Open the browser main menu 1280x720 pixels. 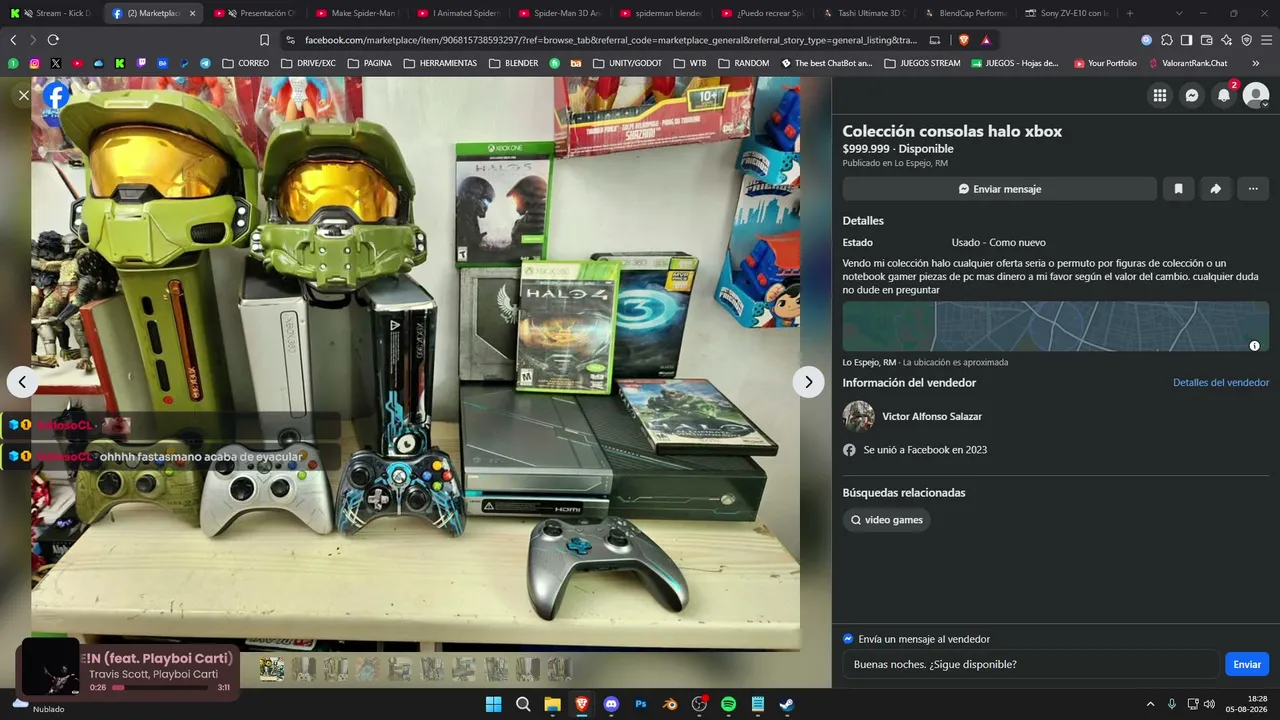coord(1266,40)
